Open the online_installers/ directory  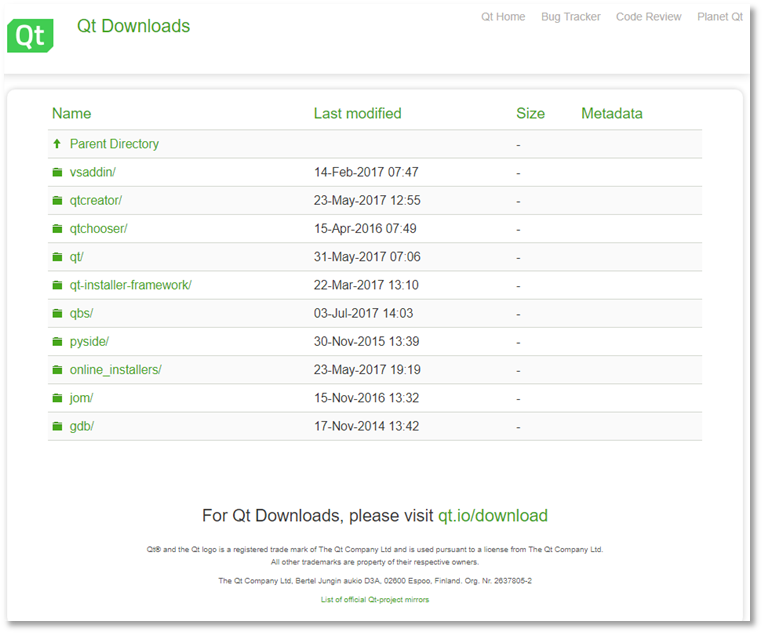point(115,369)
